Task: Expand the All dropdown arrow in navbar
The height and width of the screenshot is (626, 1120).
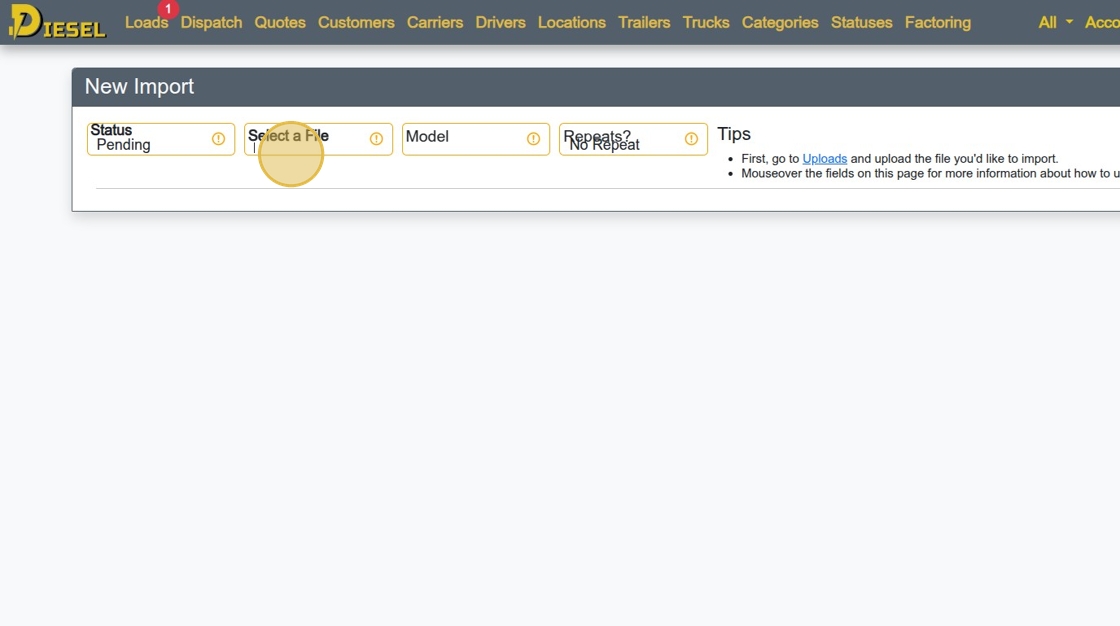Action: tap(1069, 22)
